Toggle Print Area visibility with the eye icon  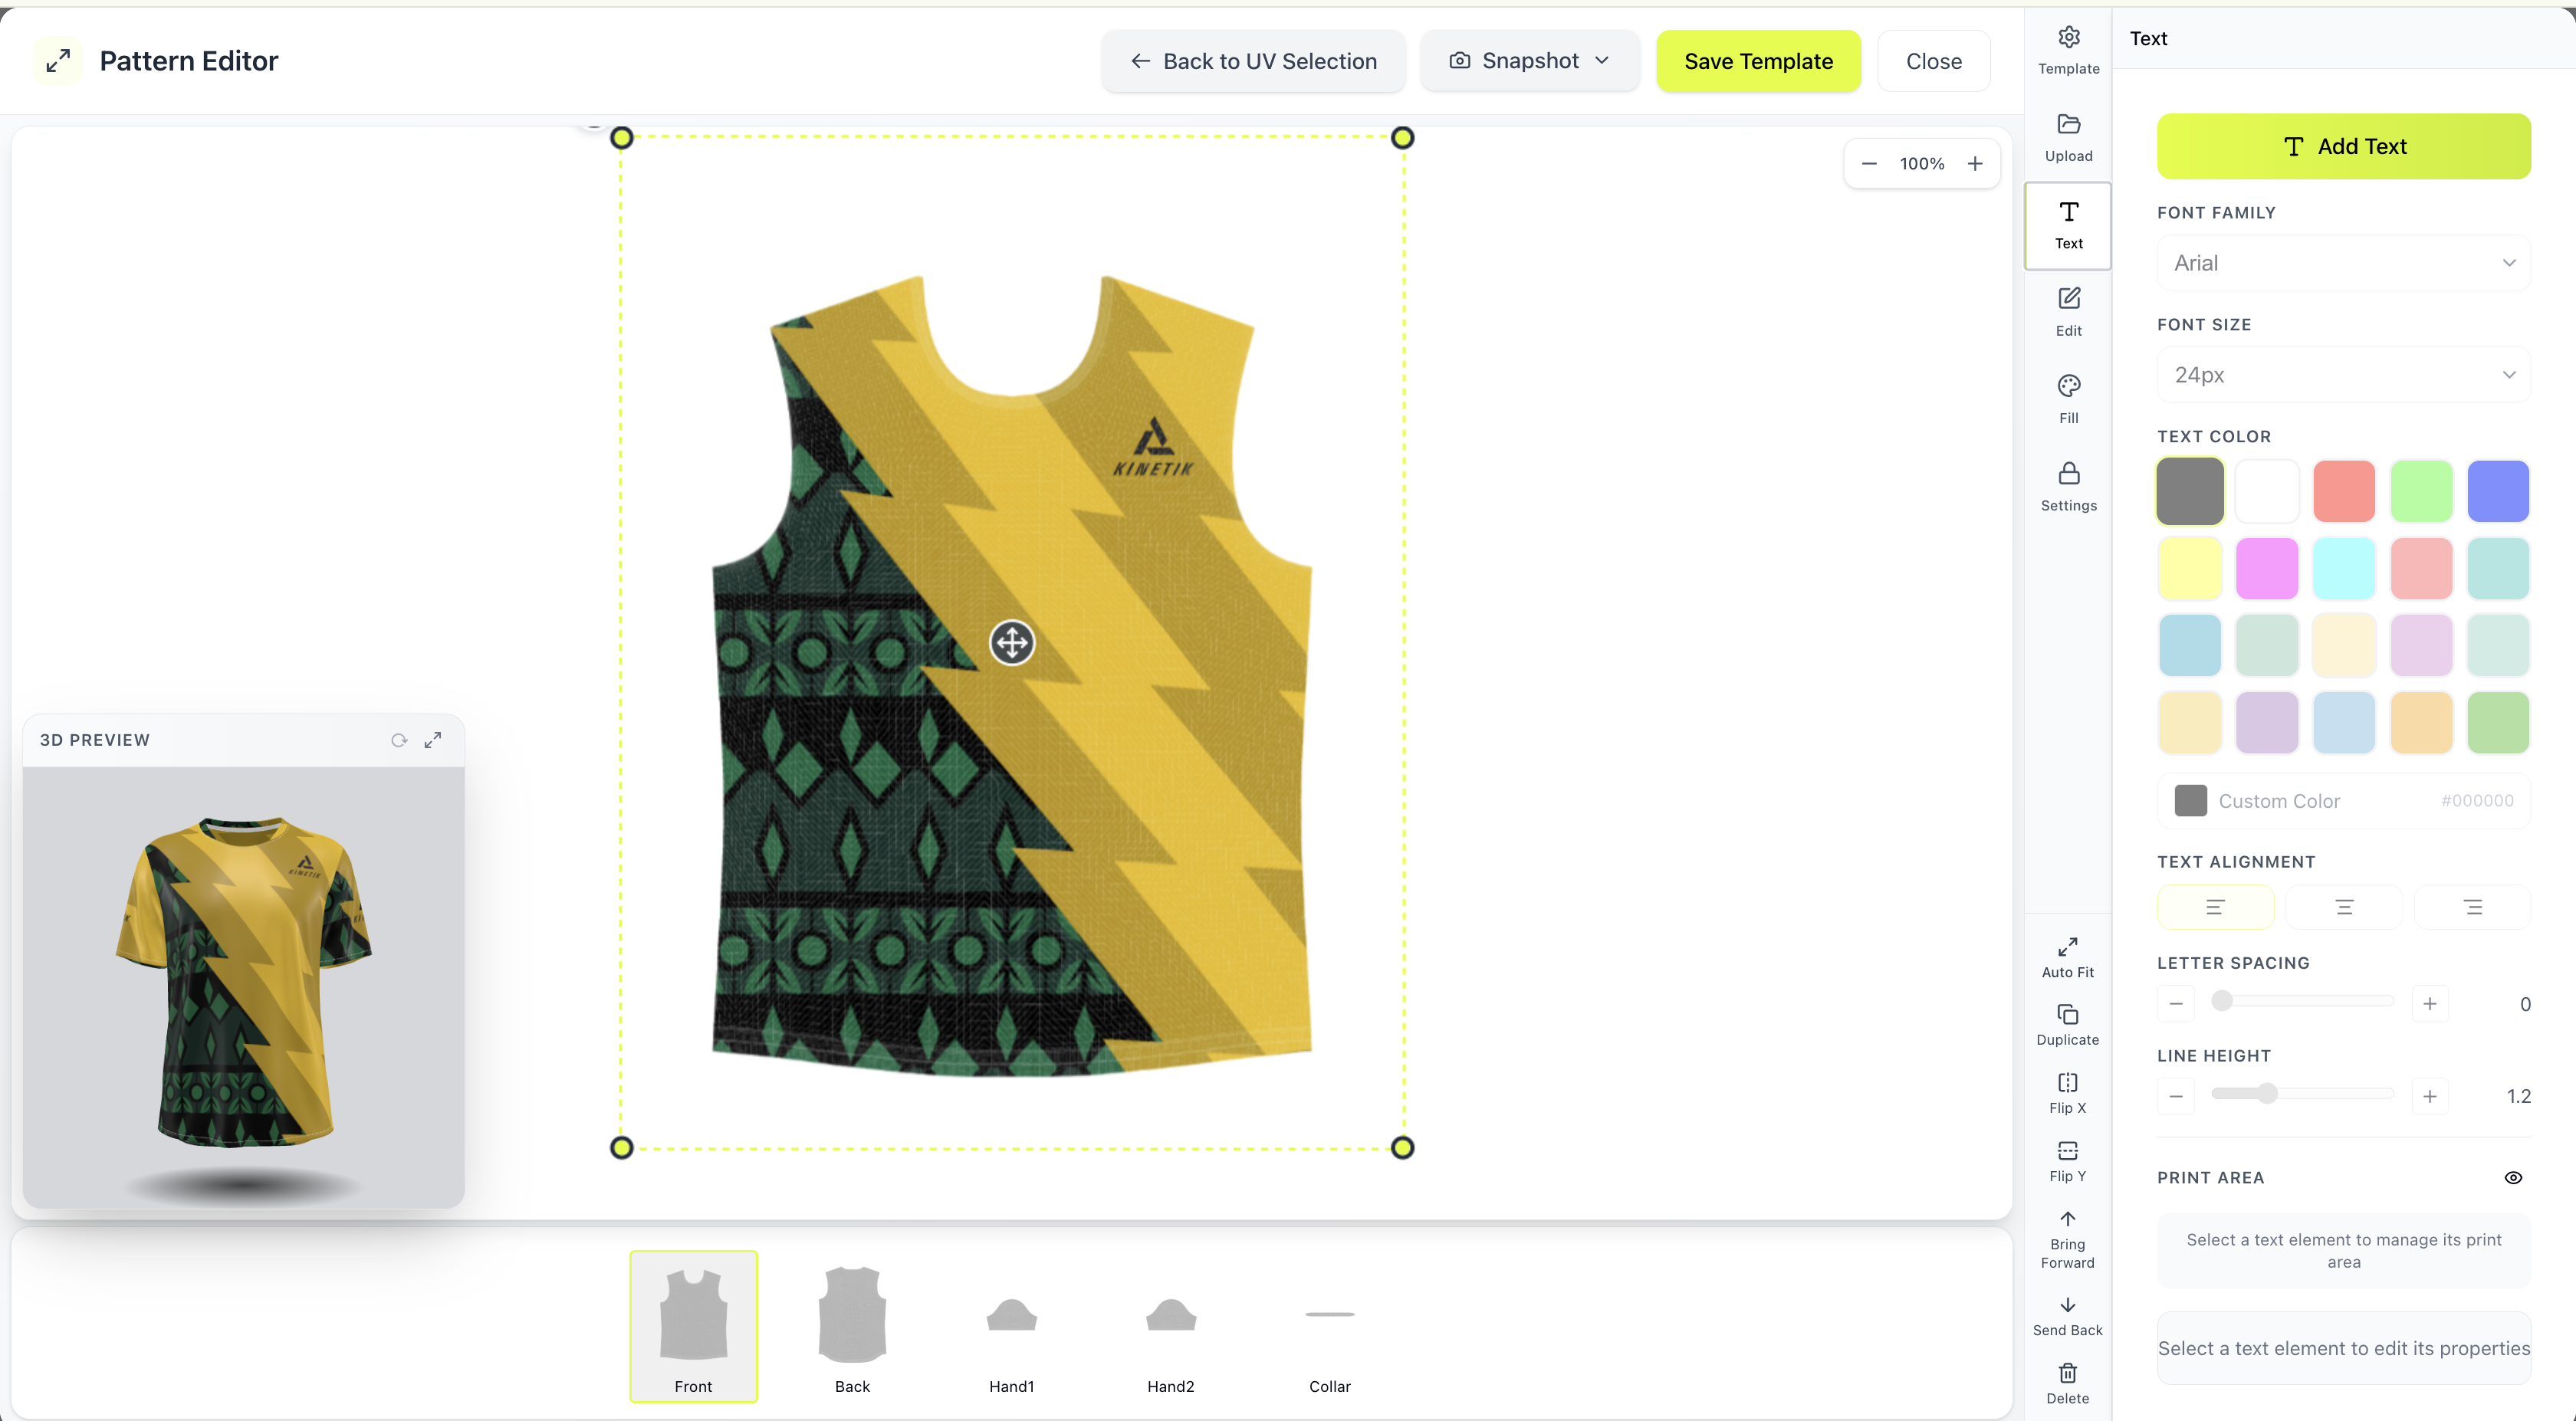click(2514, 1177)
